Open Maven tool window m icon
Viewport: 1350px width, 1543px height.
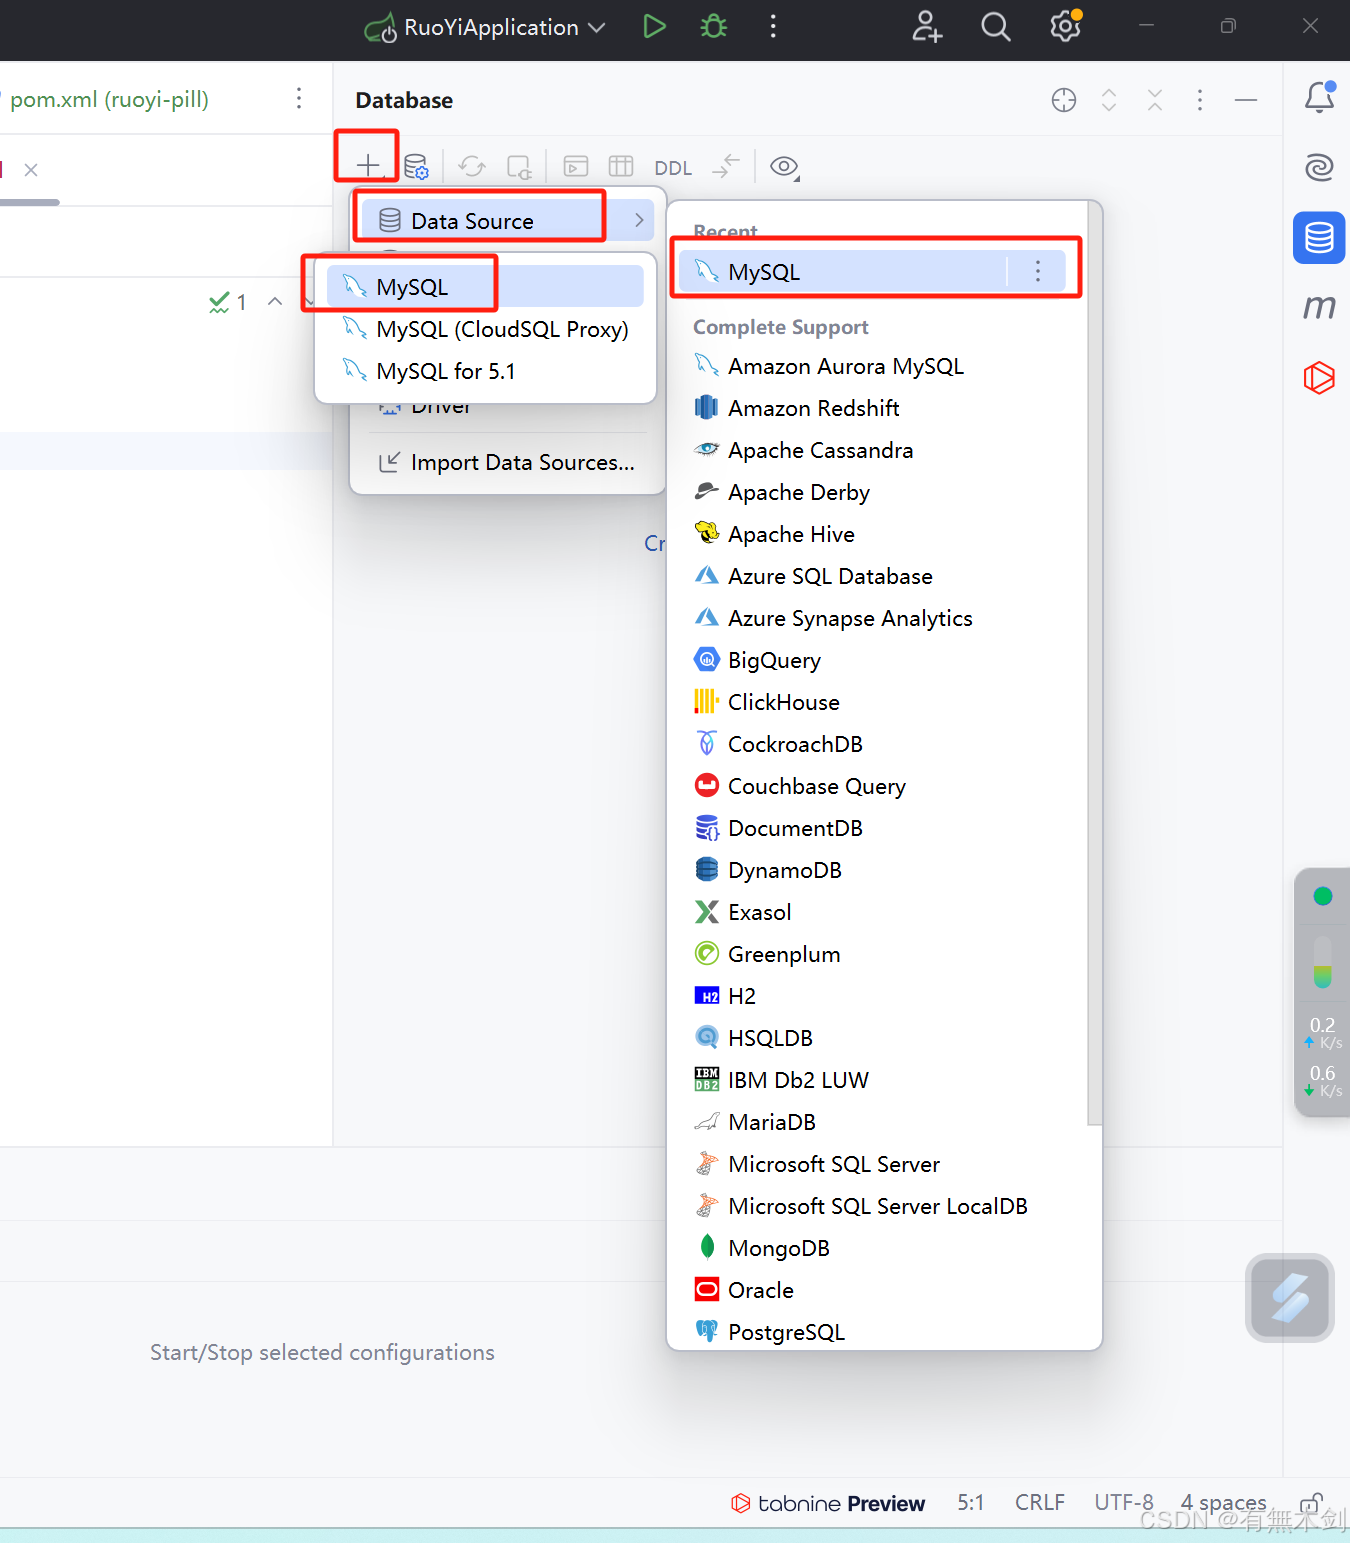click(1320, 306)
